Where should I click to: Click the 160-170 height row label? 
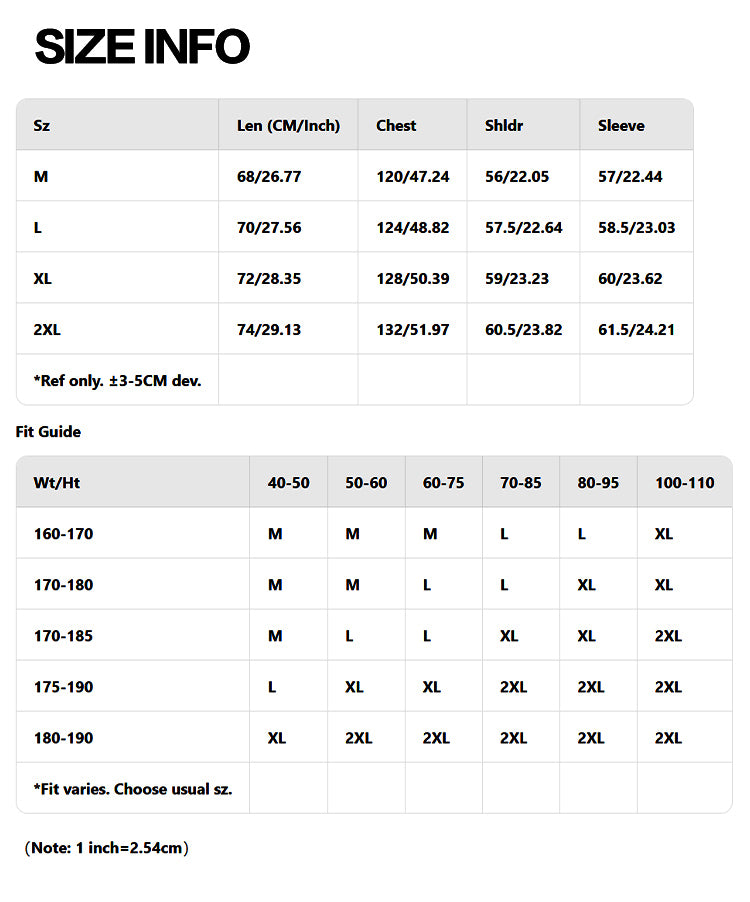[63, 533]
